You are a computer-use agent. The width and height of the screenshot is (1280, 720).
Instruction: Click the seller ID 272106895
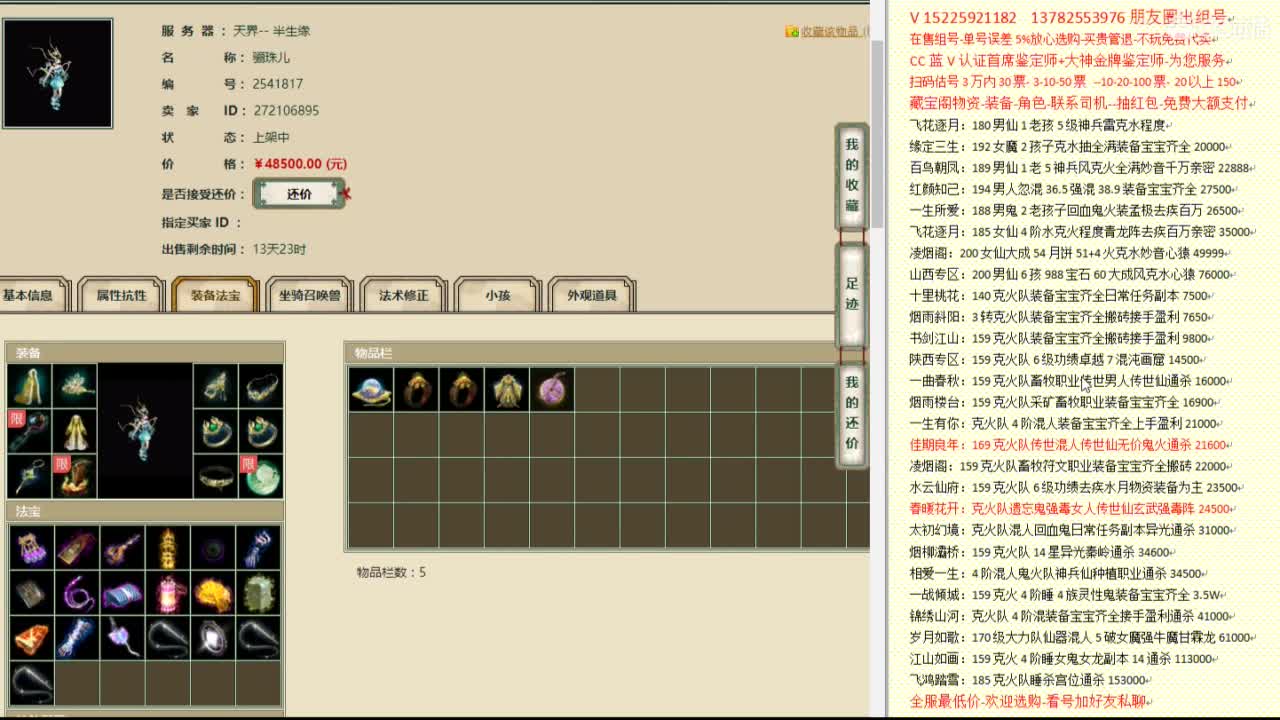click(286, 111)
